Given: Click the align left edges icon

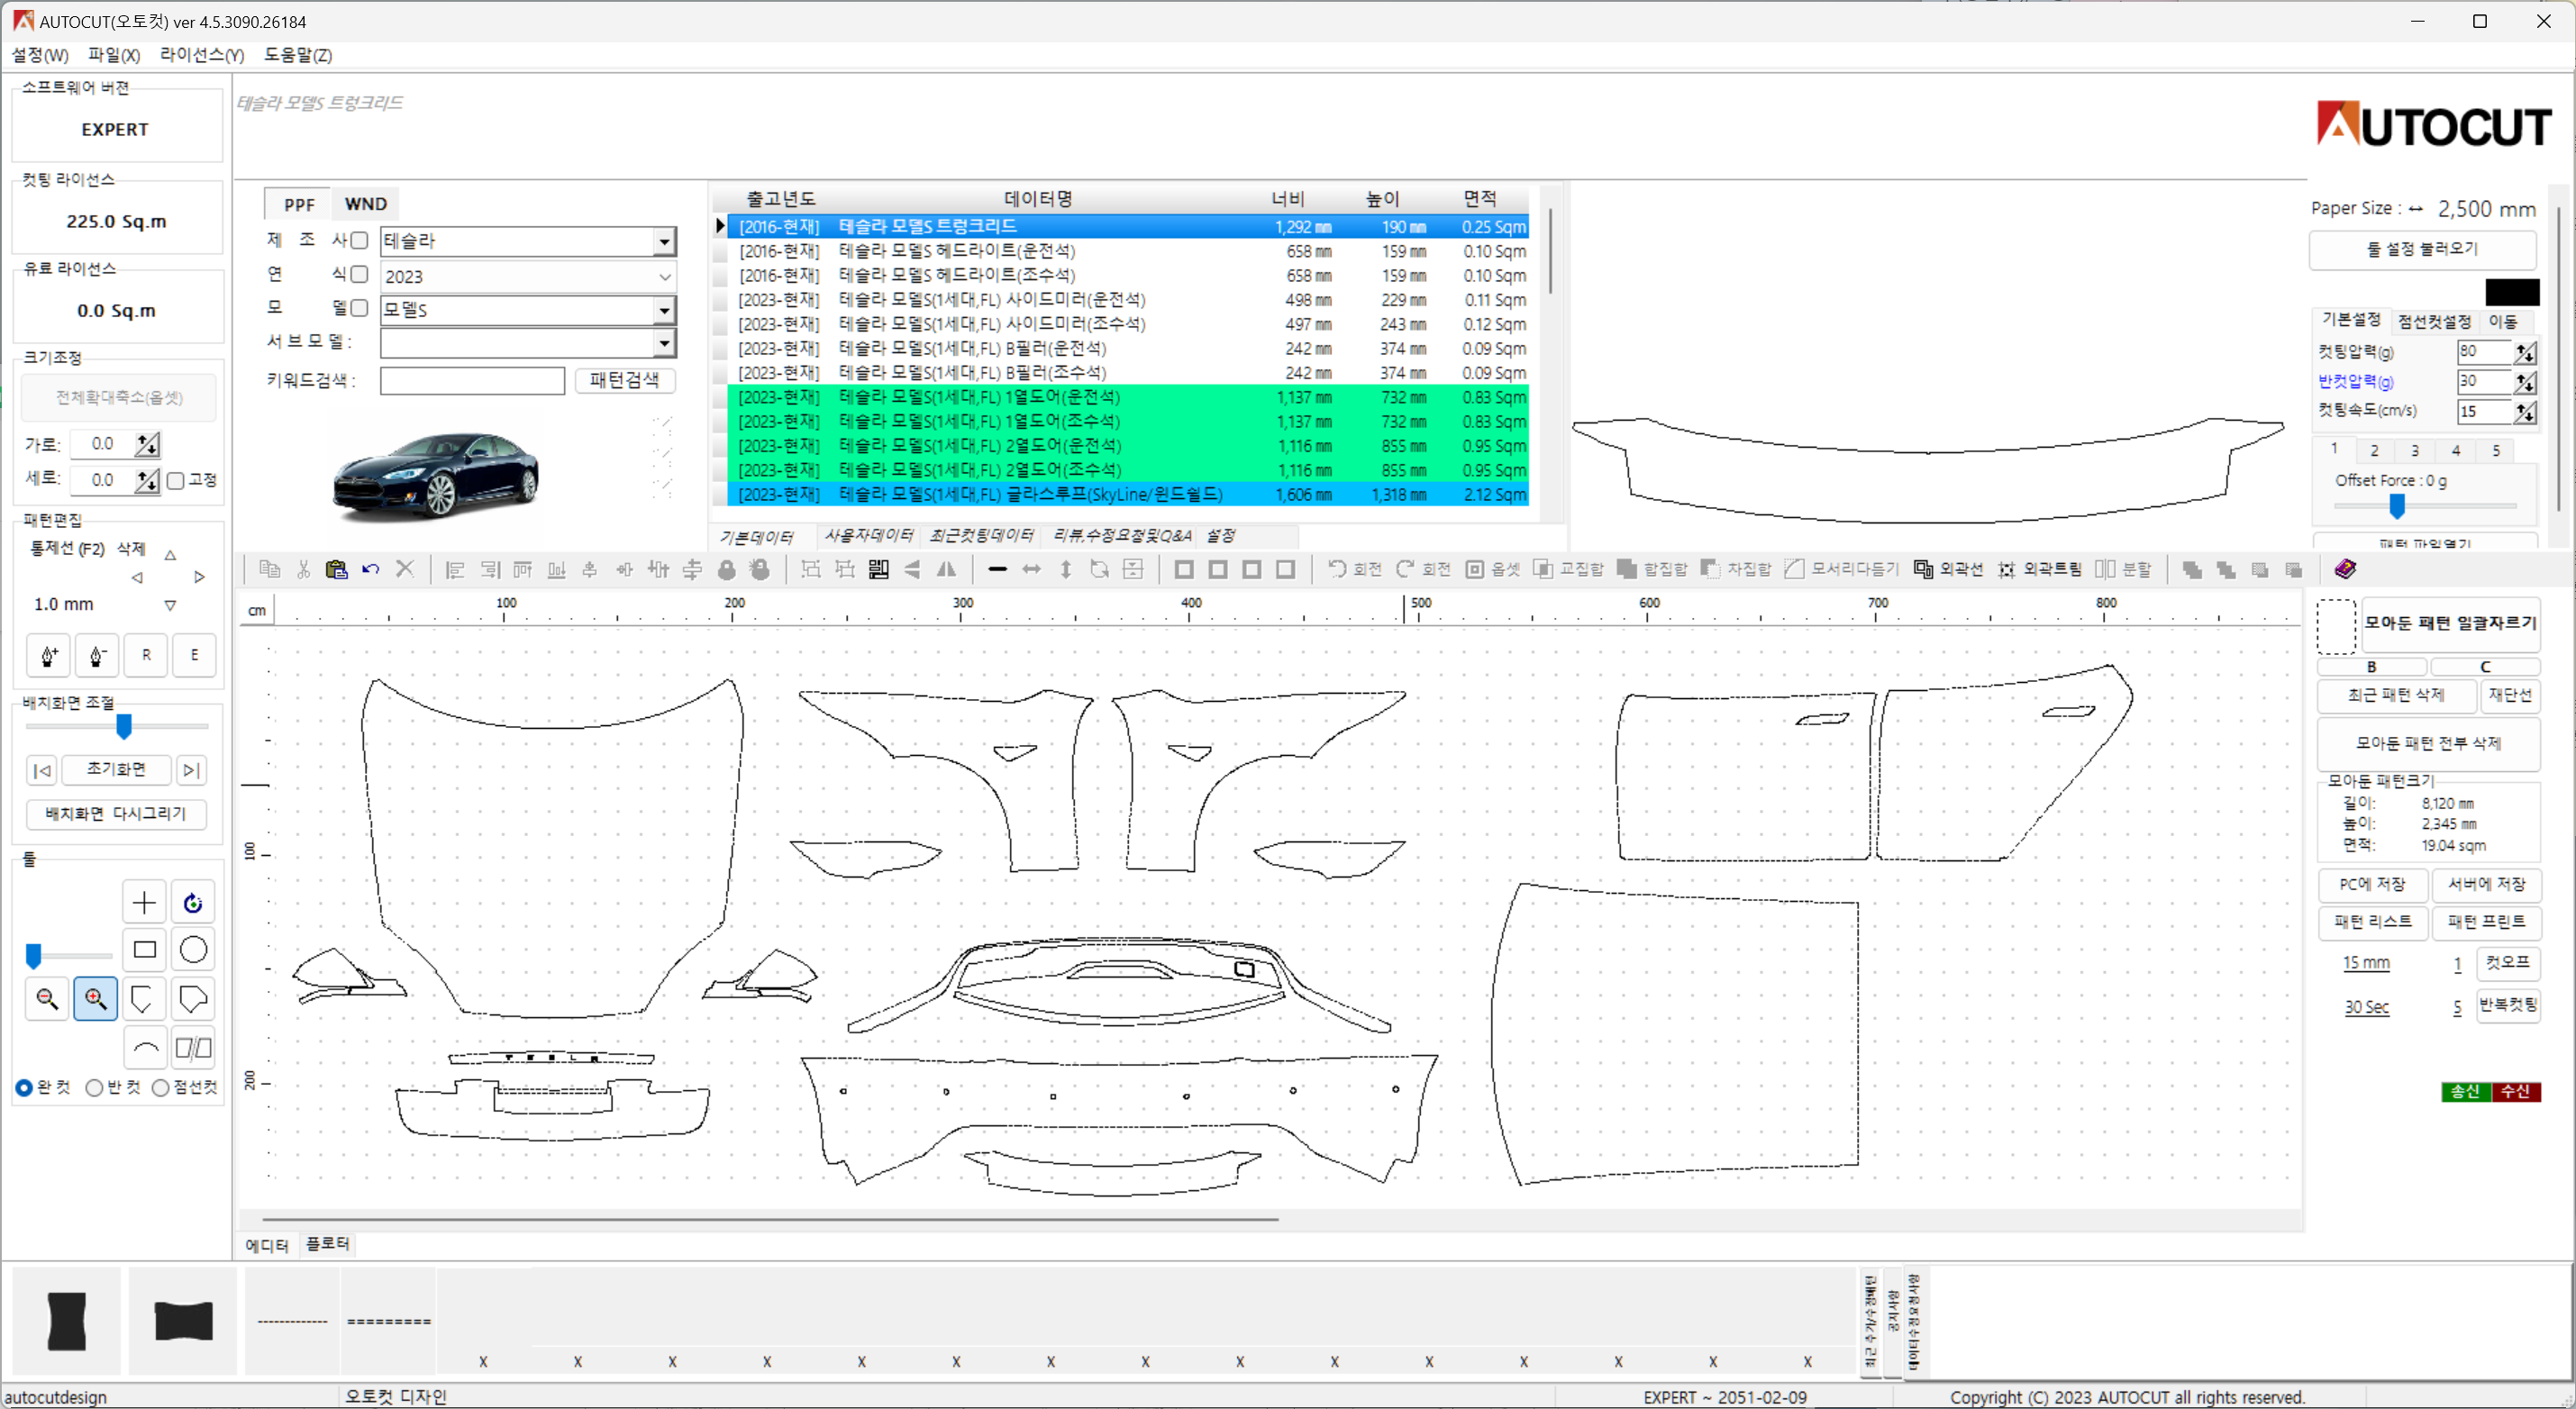Looking at the screenshot, I should click(x=455, y=569).
